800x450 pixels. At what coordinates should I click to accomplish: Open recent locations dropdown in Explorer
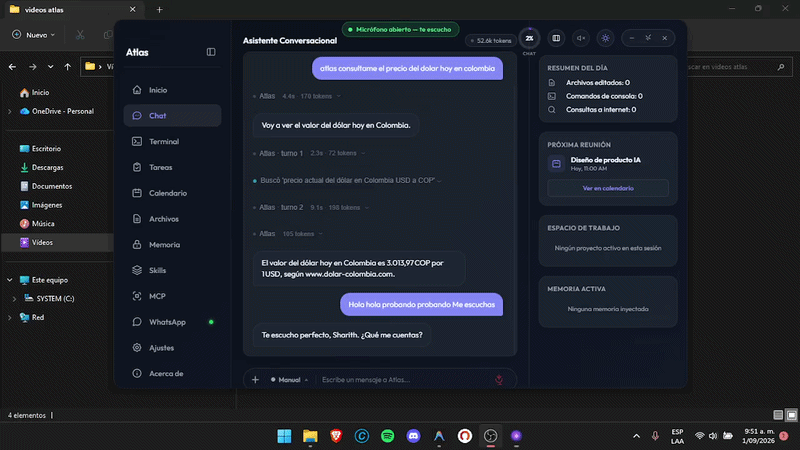(50, 67)
